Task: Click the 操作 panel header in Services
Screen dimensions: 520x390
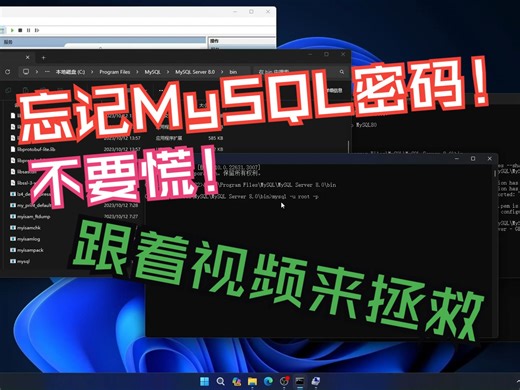Action: click(x=214, y=41)
